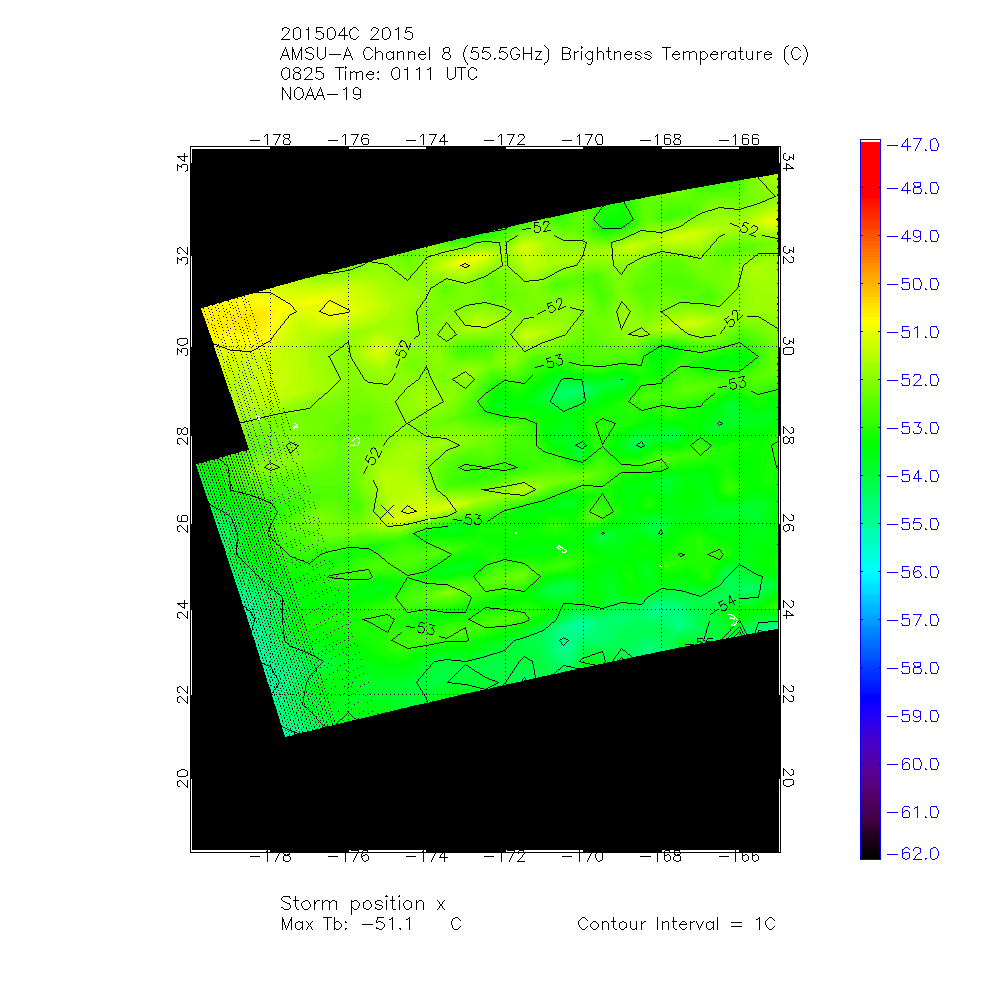This screenshot has height=1000, width=1000.
Task: Click the "-54" contour label on the map
Action: (726, 603)
